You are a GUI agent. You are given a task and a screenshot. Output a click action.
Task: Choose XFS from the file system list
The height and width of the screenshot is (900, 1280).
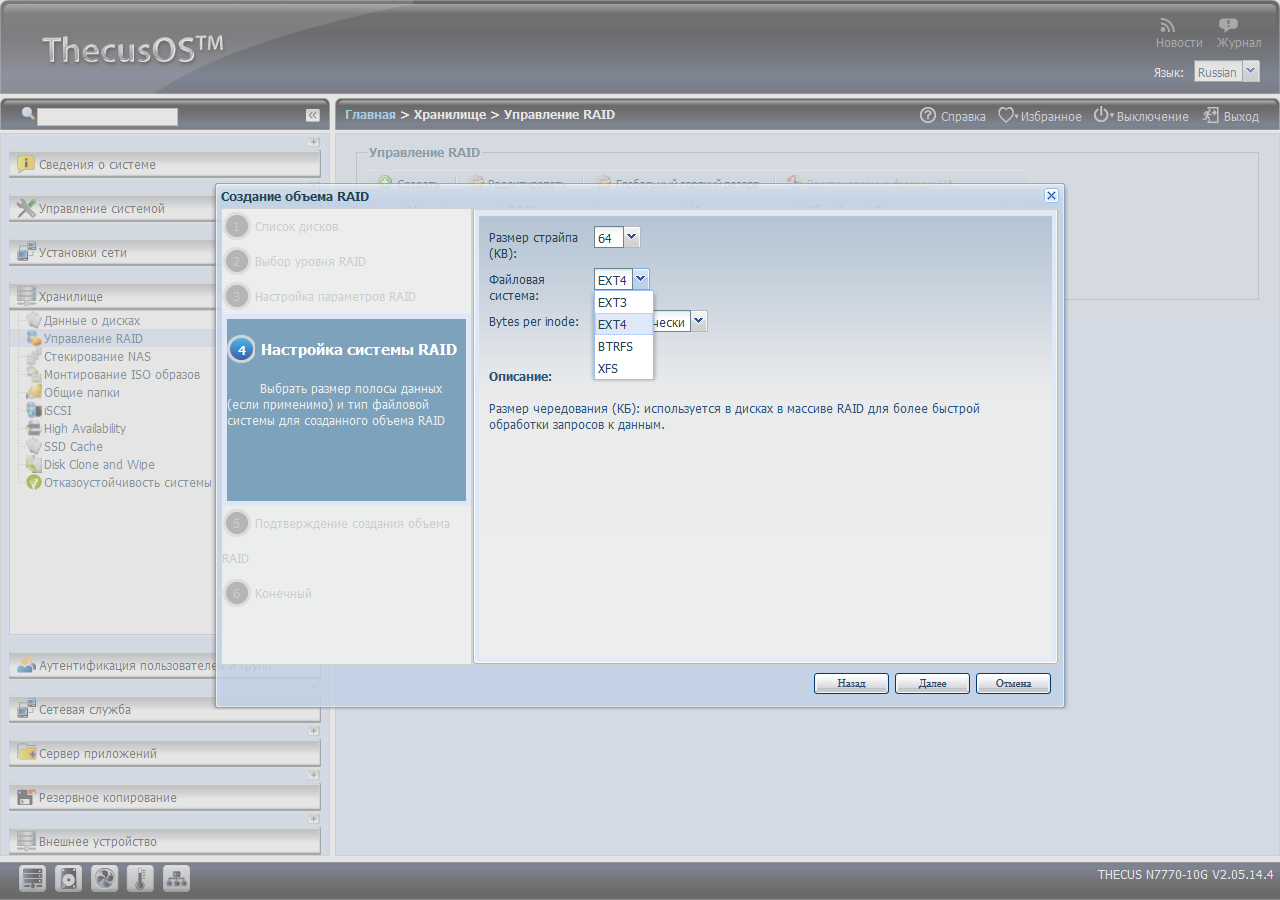[x=623, y=368]
